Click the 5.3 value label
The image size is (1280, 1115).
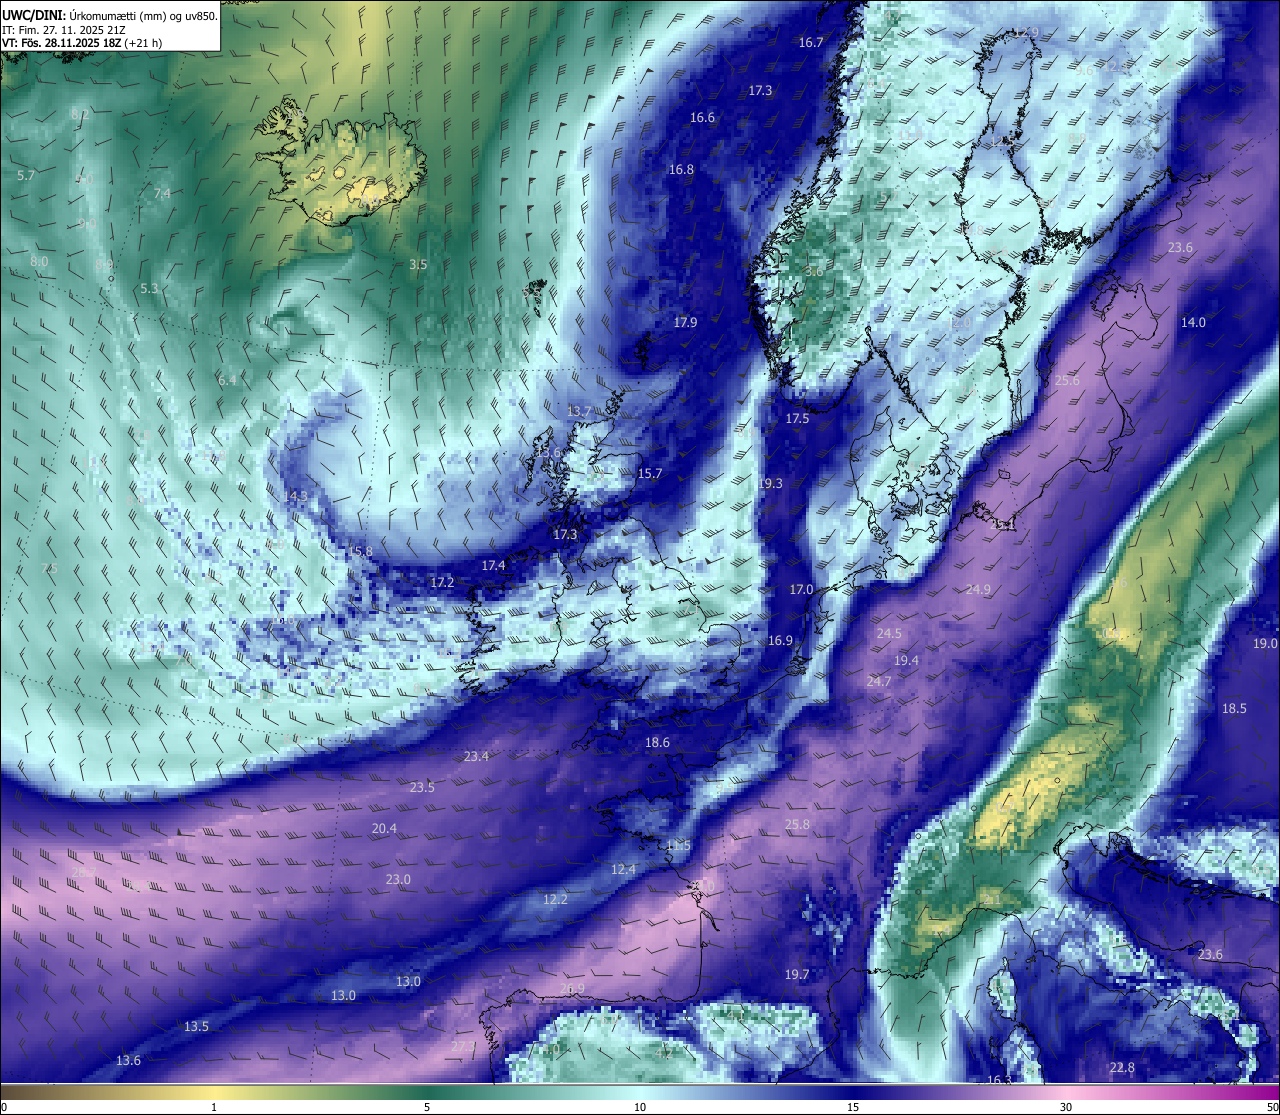pyautogui.click(x=149, y=289)
